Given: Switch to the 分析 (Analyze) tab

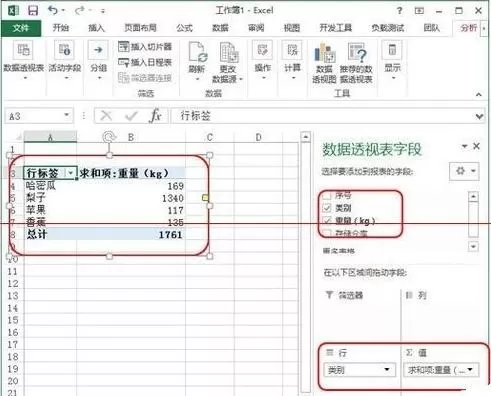Looking at the screenshot, I should coord(469,28).
